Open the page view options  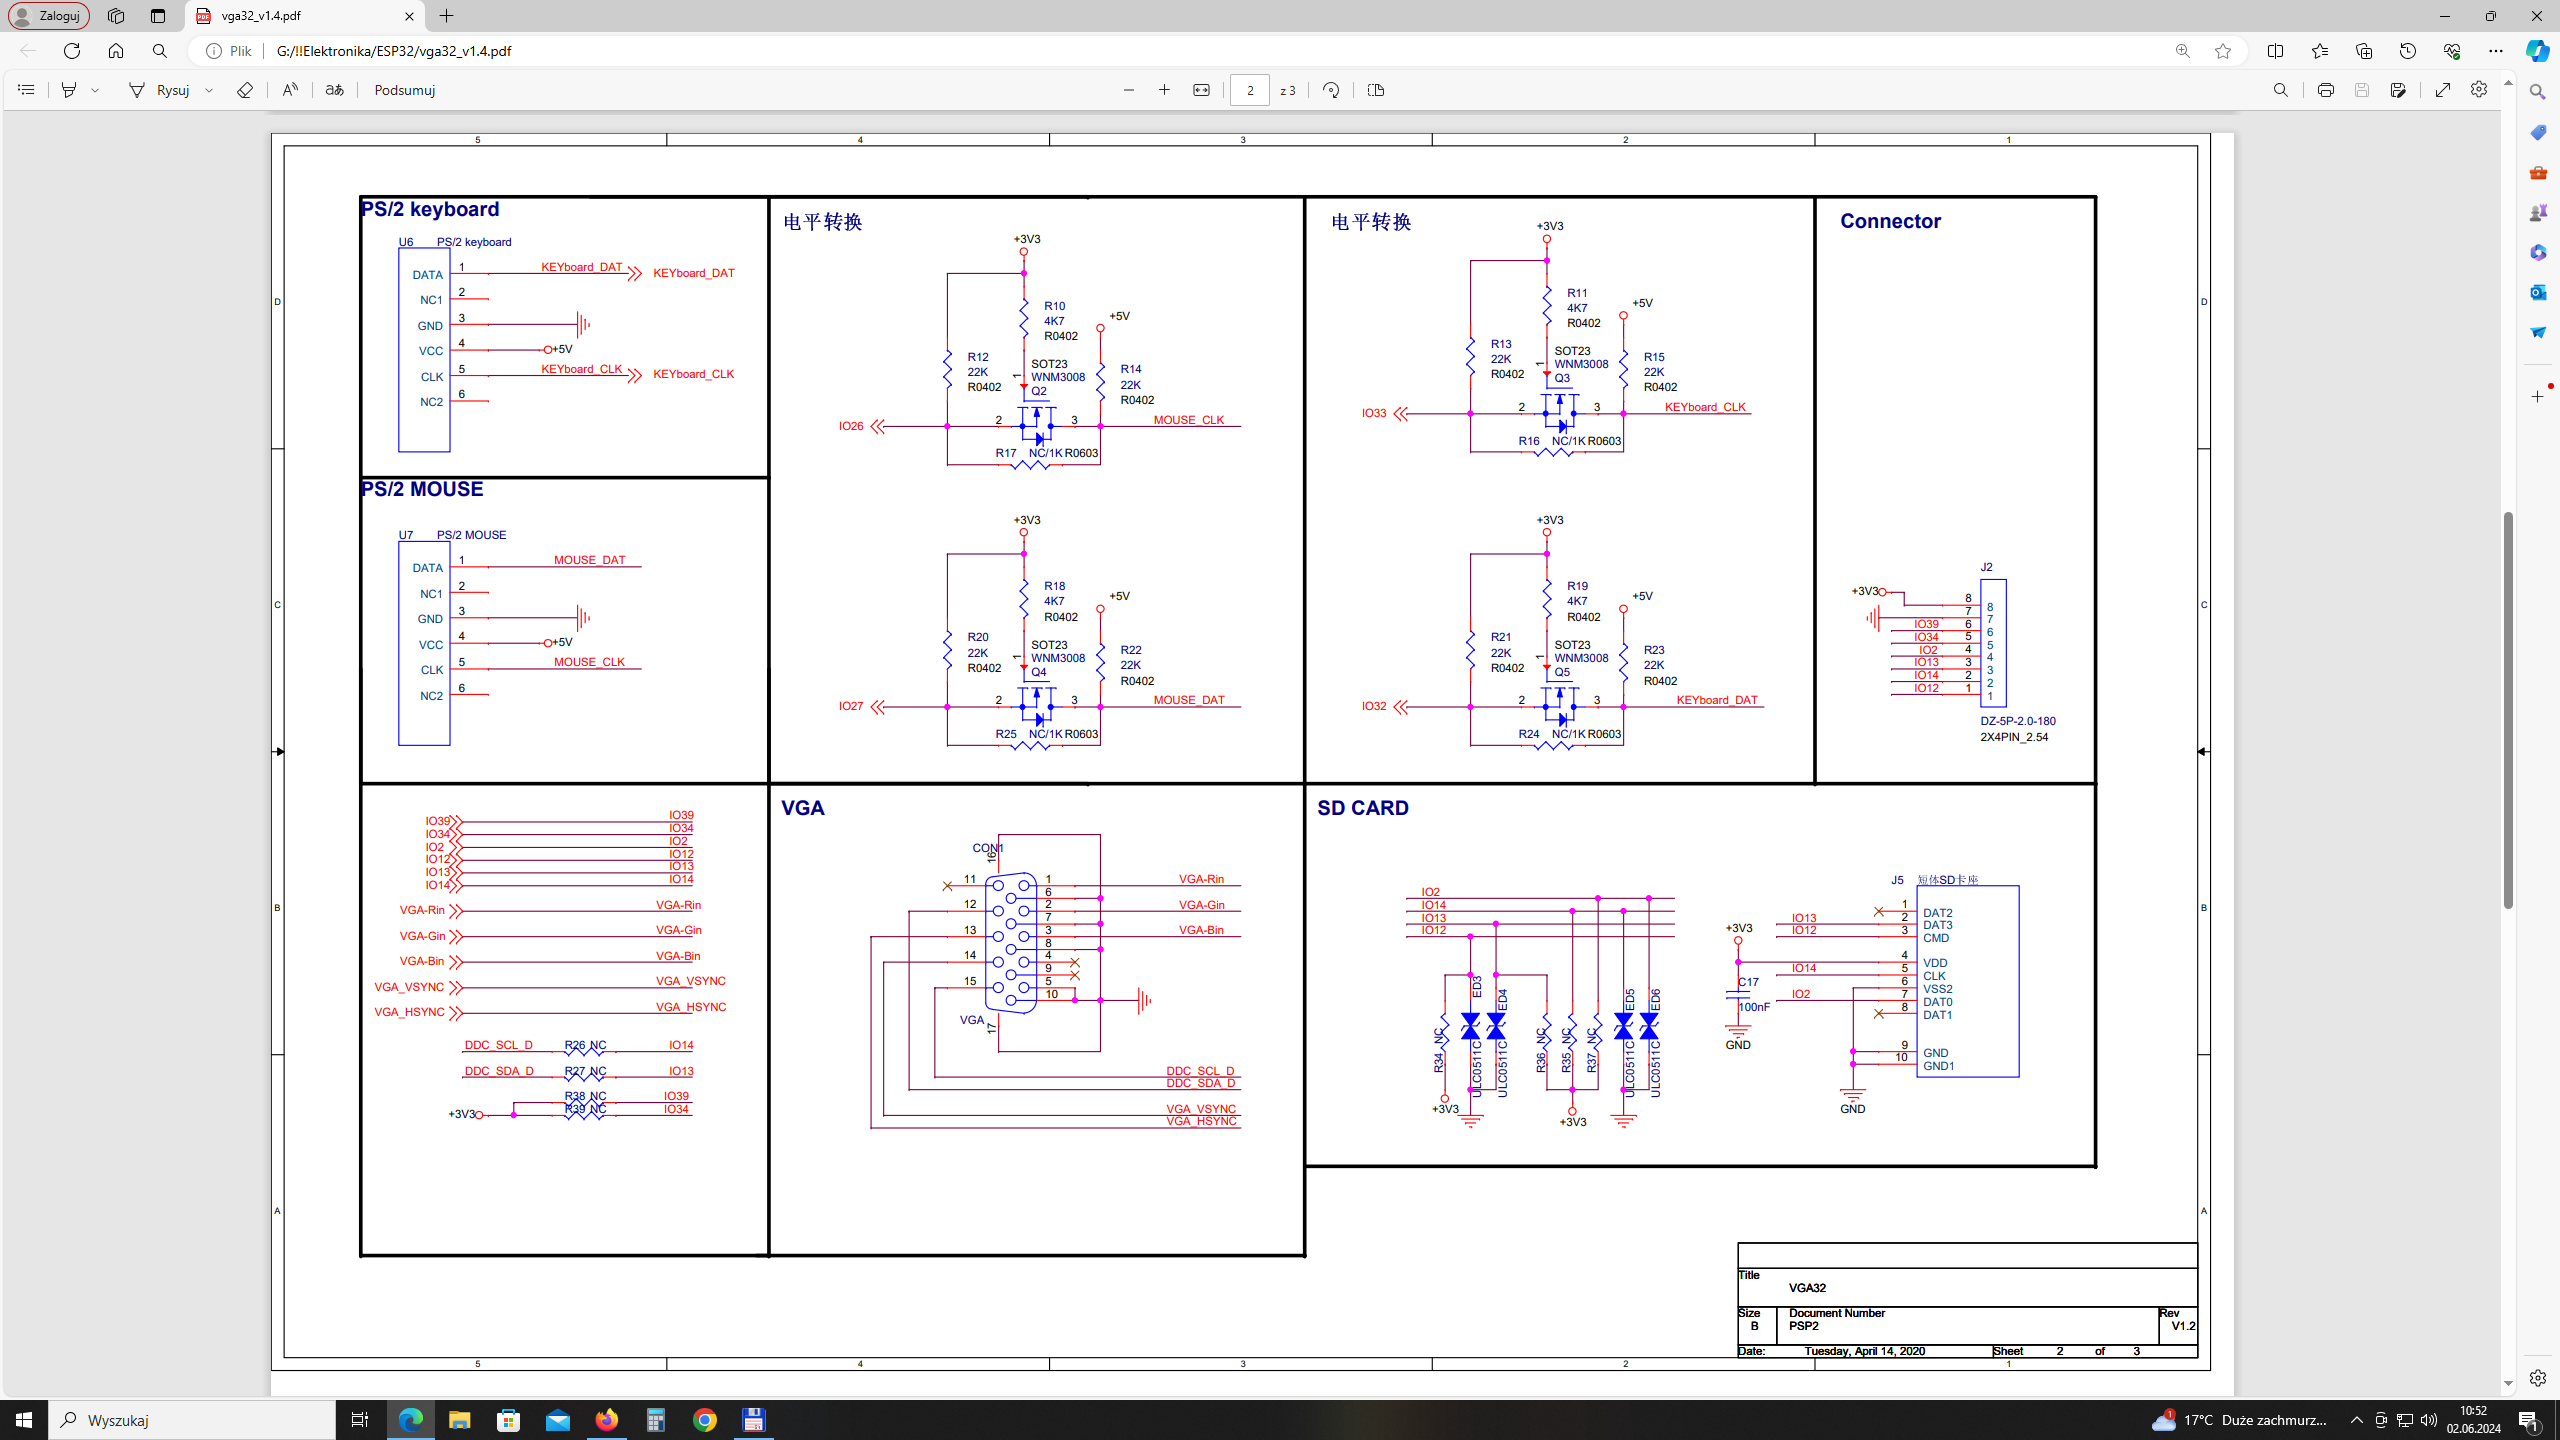coord(1376,90)
